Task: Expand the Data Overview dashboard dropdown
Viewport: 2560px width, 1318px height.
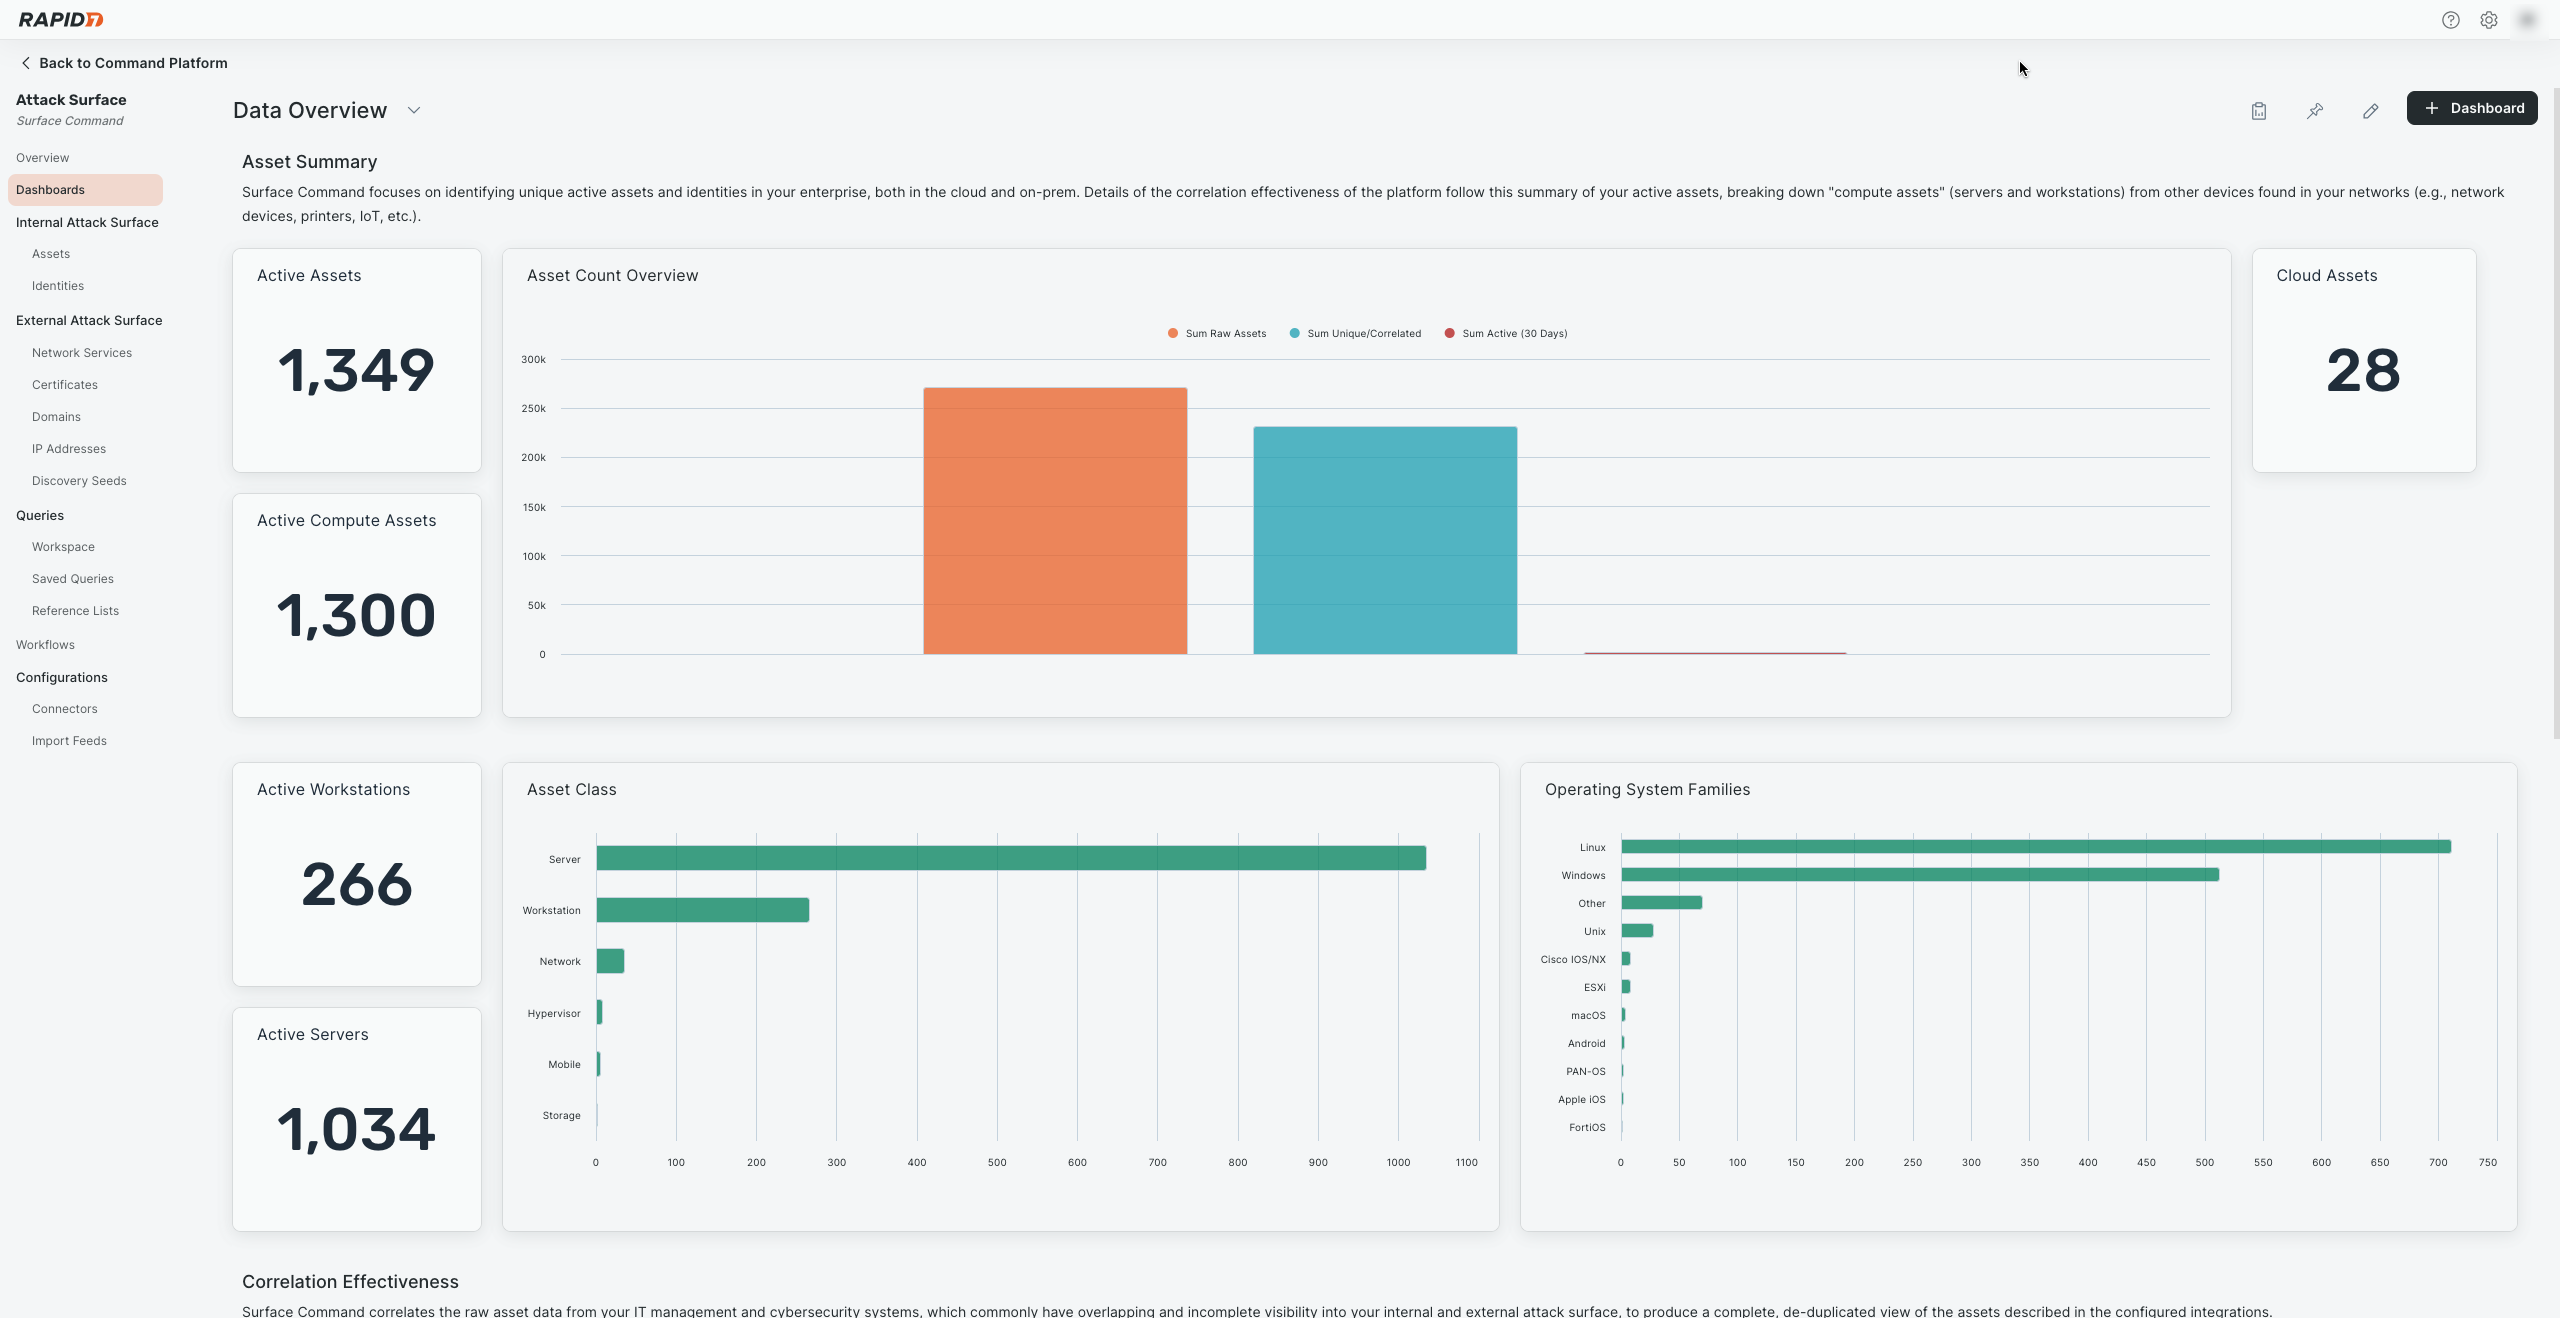Action: 414,111
